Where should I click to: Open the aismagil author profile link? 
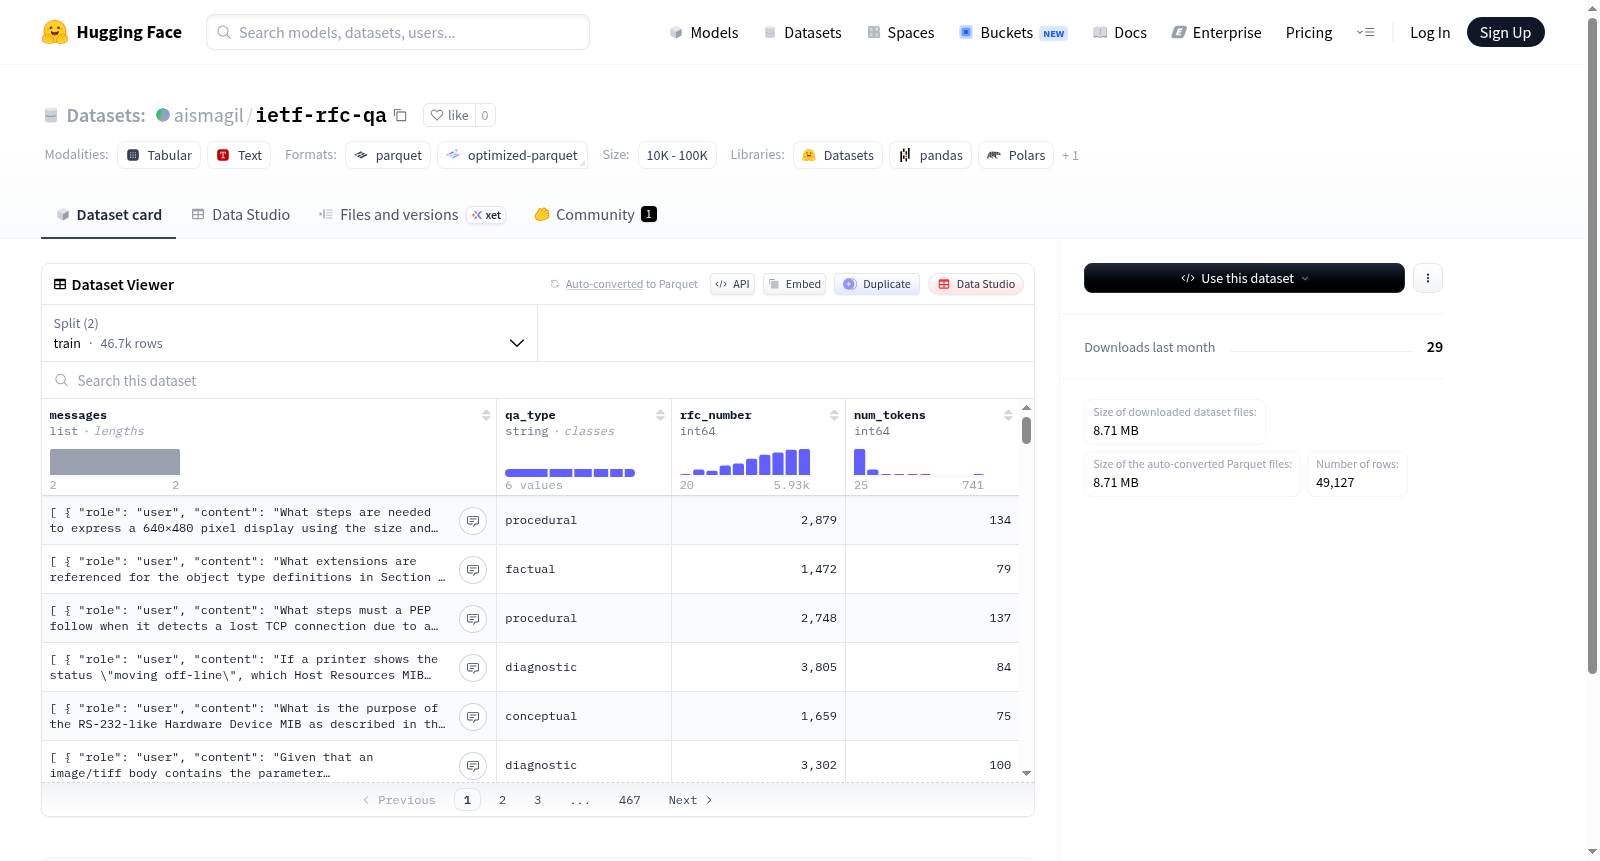click(208, 115)
